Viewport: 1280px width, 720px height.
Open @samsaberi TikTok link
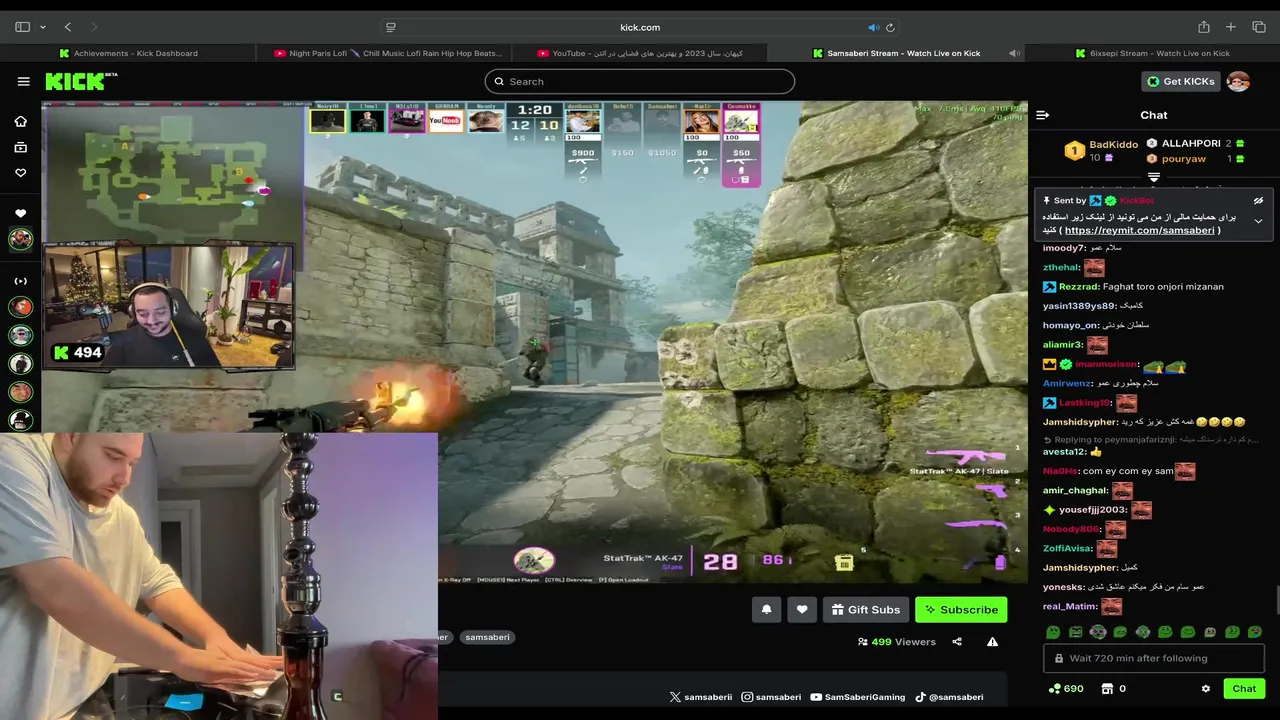pos(949,697)
